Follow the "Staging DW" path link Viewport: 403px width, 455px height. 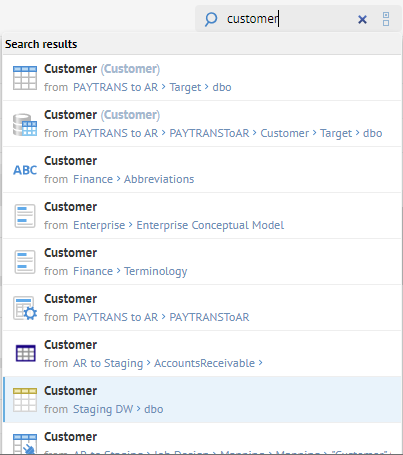[103, 409]
